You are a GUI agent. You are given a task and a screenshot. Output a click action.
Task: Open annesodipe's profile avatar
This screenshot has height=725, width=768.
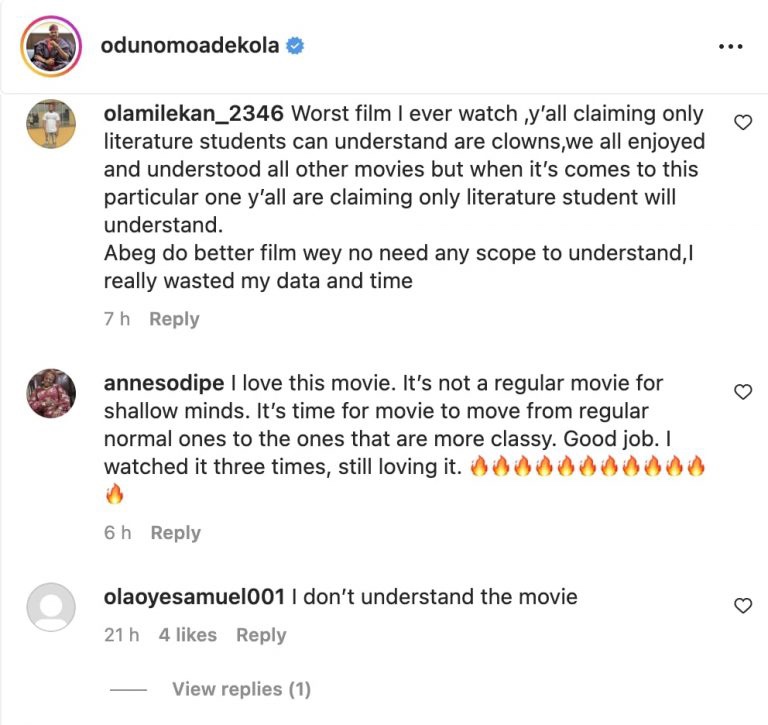pyautogui.click(x=51, y=393)
